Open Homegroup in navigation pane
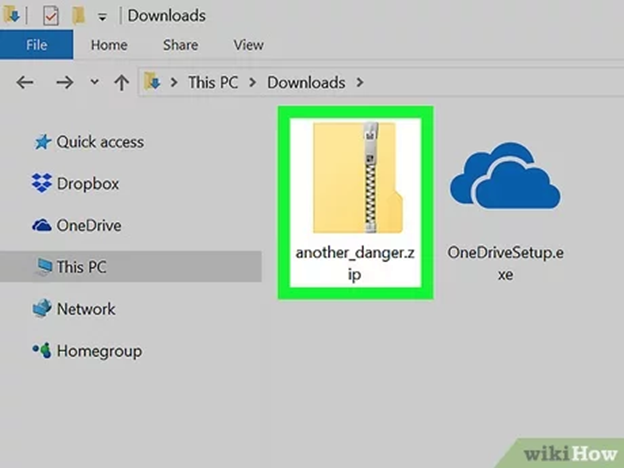 point(99,351)
